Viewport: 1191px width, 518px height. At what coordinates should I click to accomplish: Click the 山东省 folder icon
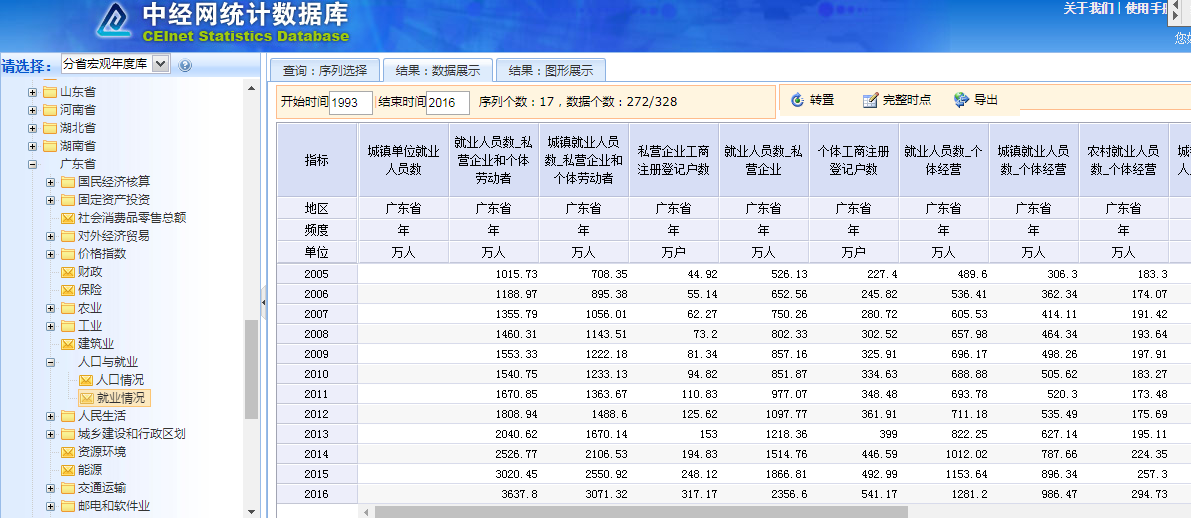[x=50, y=91]
